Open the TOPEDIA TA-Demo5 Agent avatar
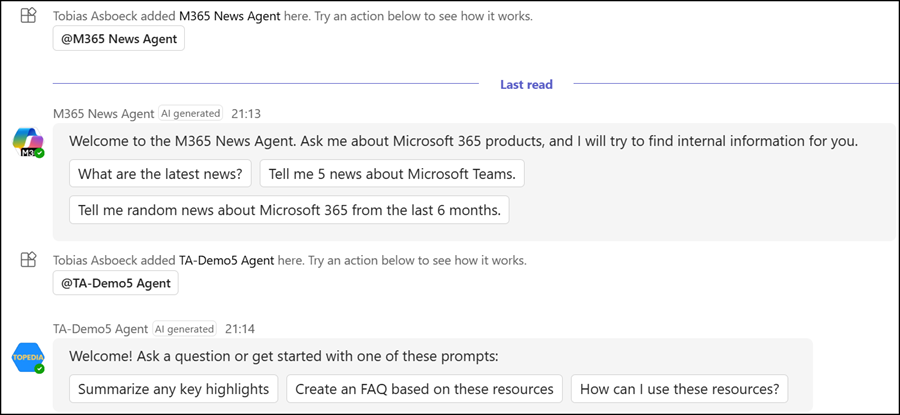 (x=28, y=358)
